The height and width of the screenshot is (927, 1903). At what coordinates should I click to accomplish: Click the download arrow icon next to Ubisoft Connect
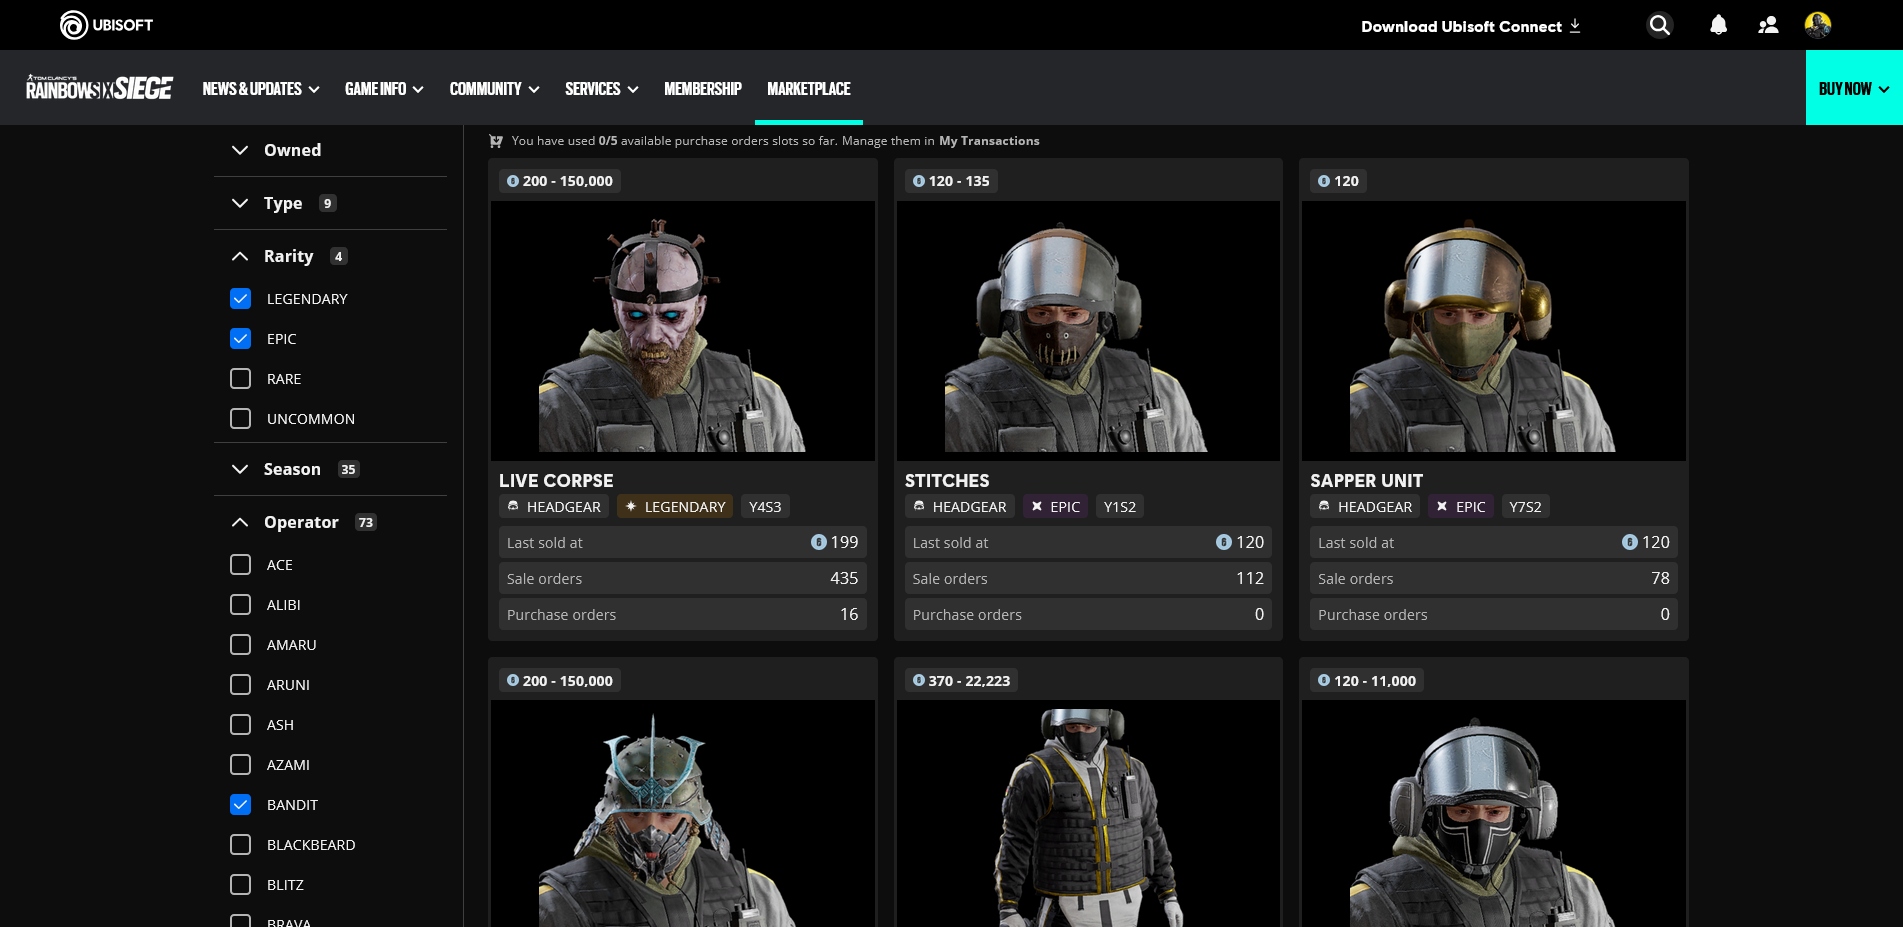pos(1575,26)
